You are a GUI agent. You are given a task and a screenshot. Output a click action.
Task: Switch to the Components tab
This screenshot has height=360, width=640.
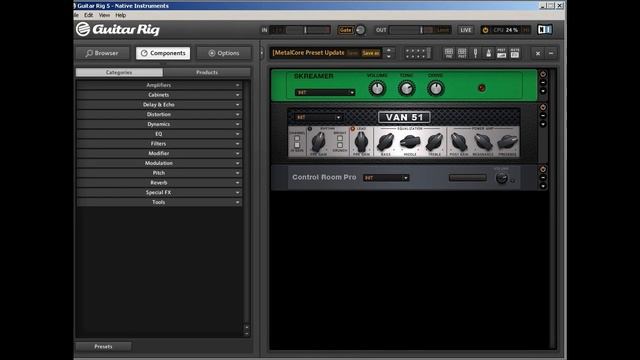pyautogui.click(x=163, y=53)
